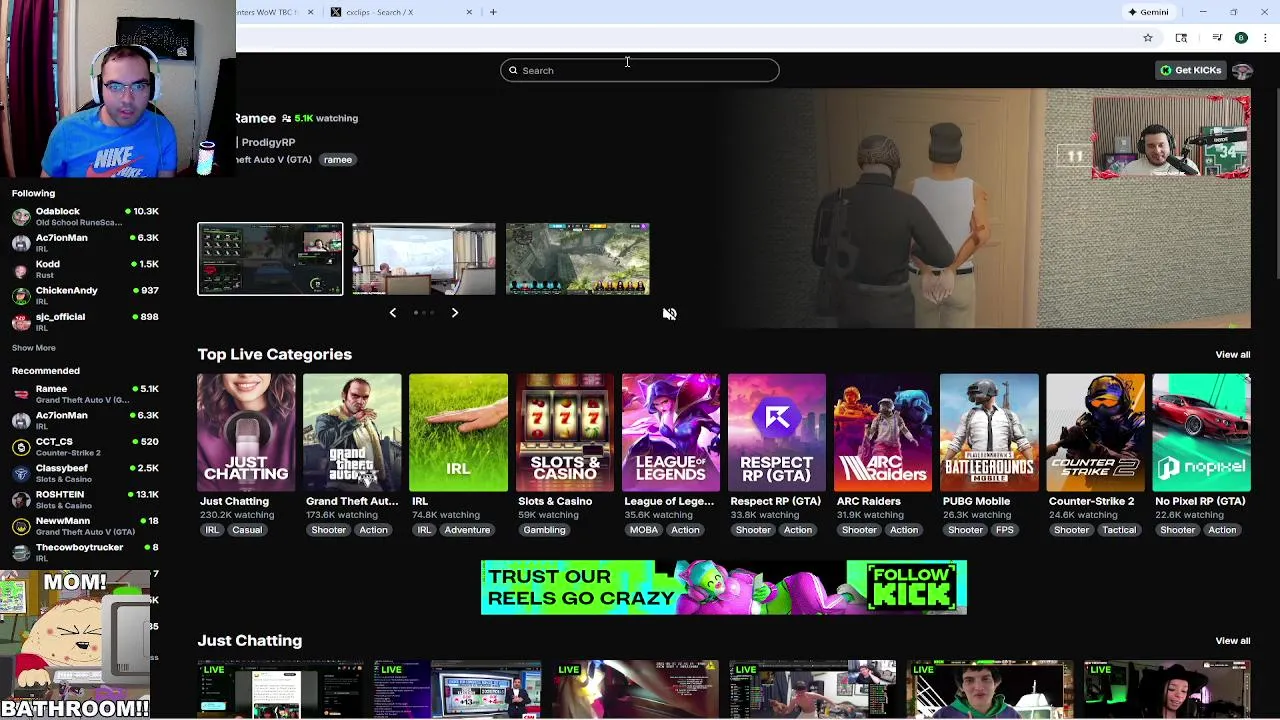The image size is (1280, 720).
Task: Click the Casual tag under Just Chatting
Action: point(247,530)
